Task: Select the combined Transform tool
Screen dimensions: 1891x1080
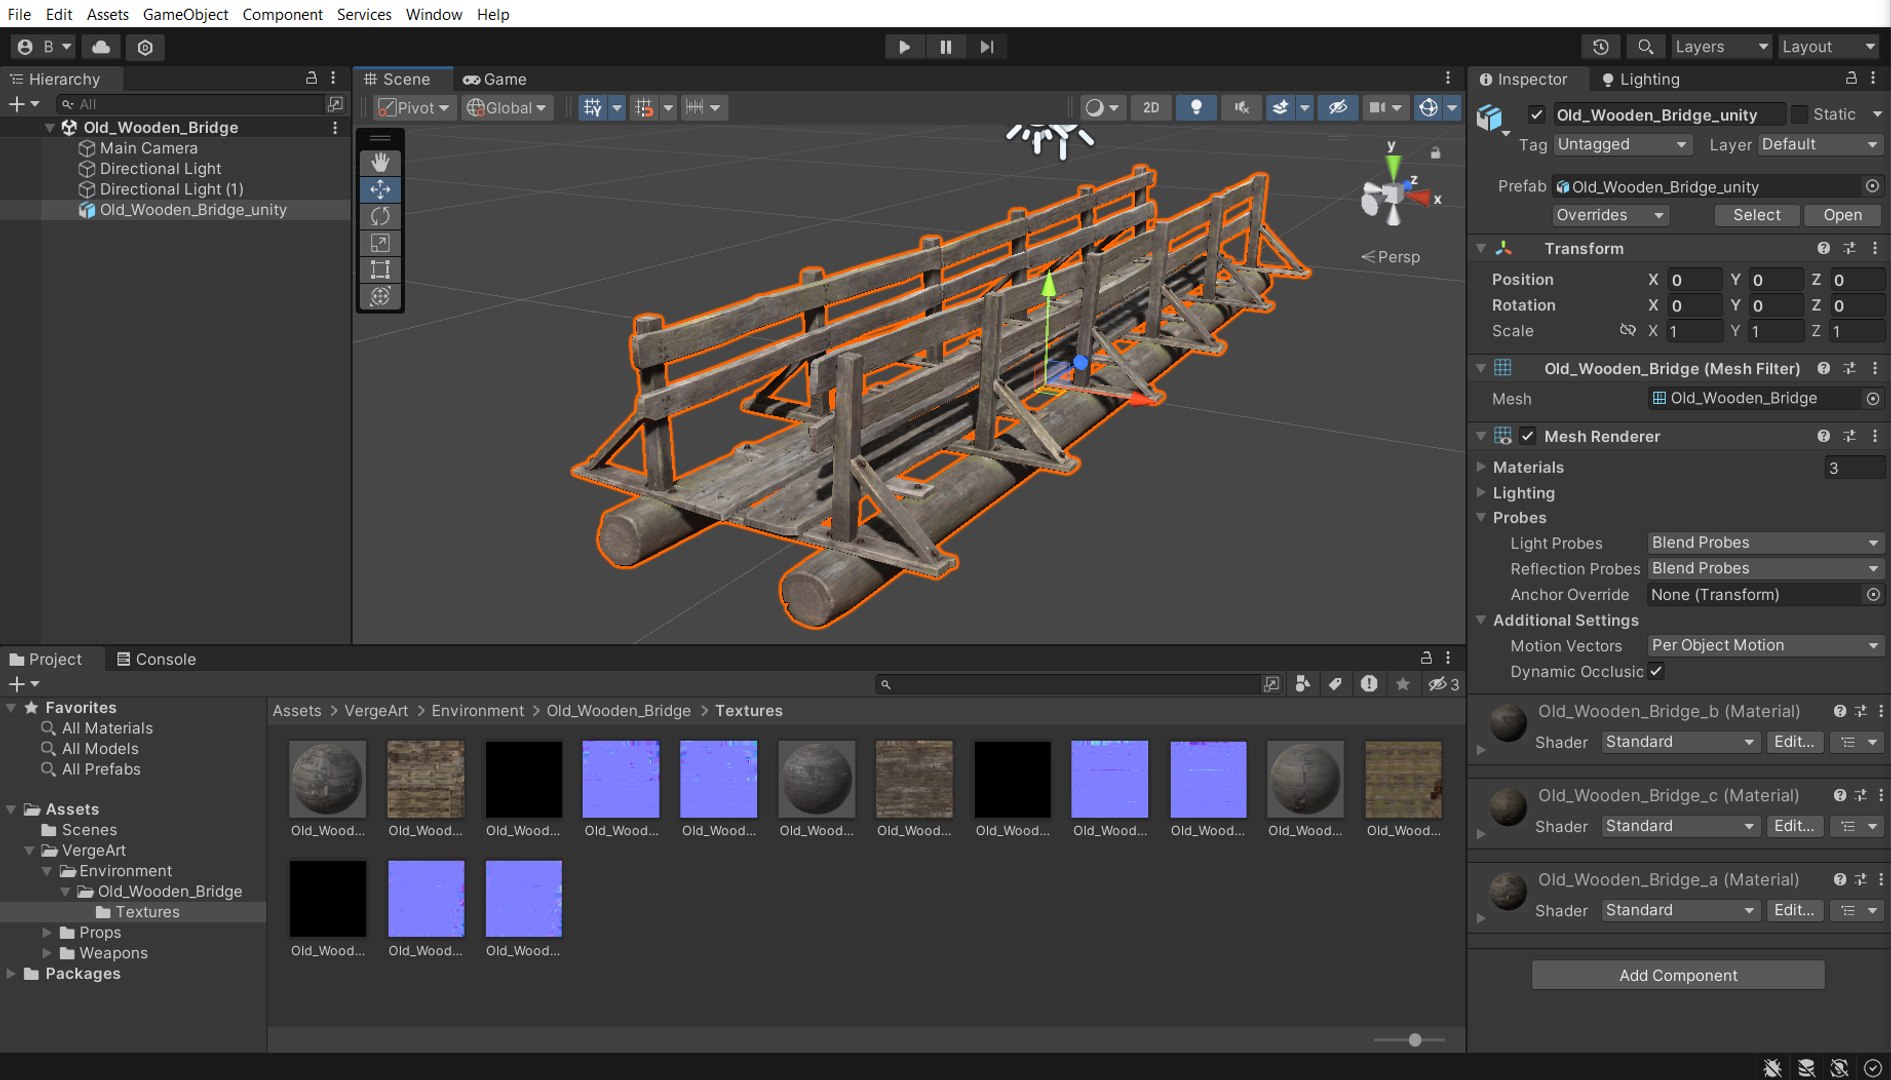Action: [380, 297]
